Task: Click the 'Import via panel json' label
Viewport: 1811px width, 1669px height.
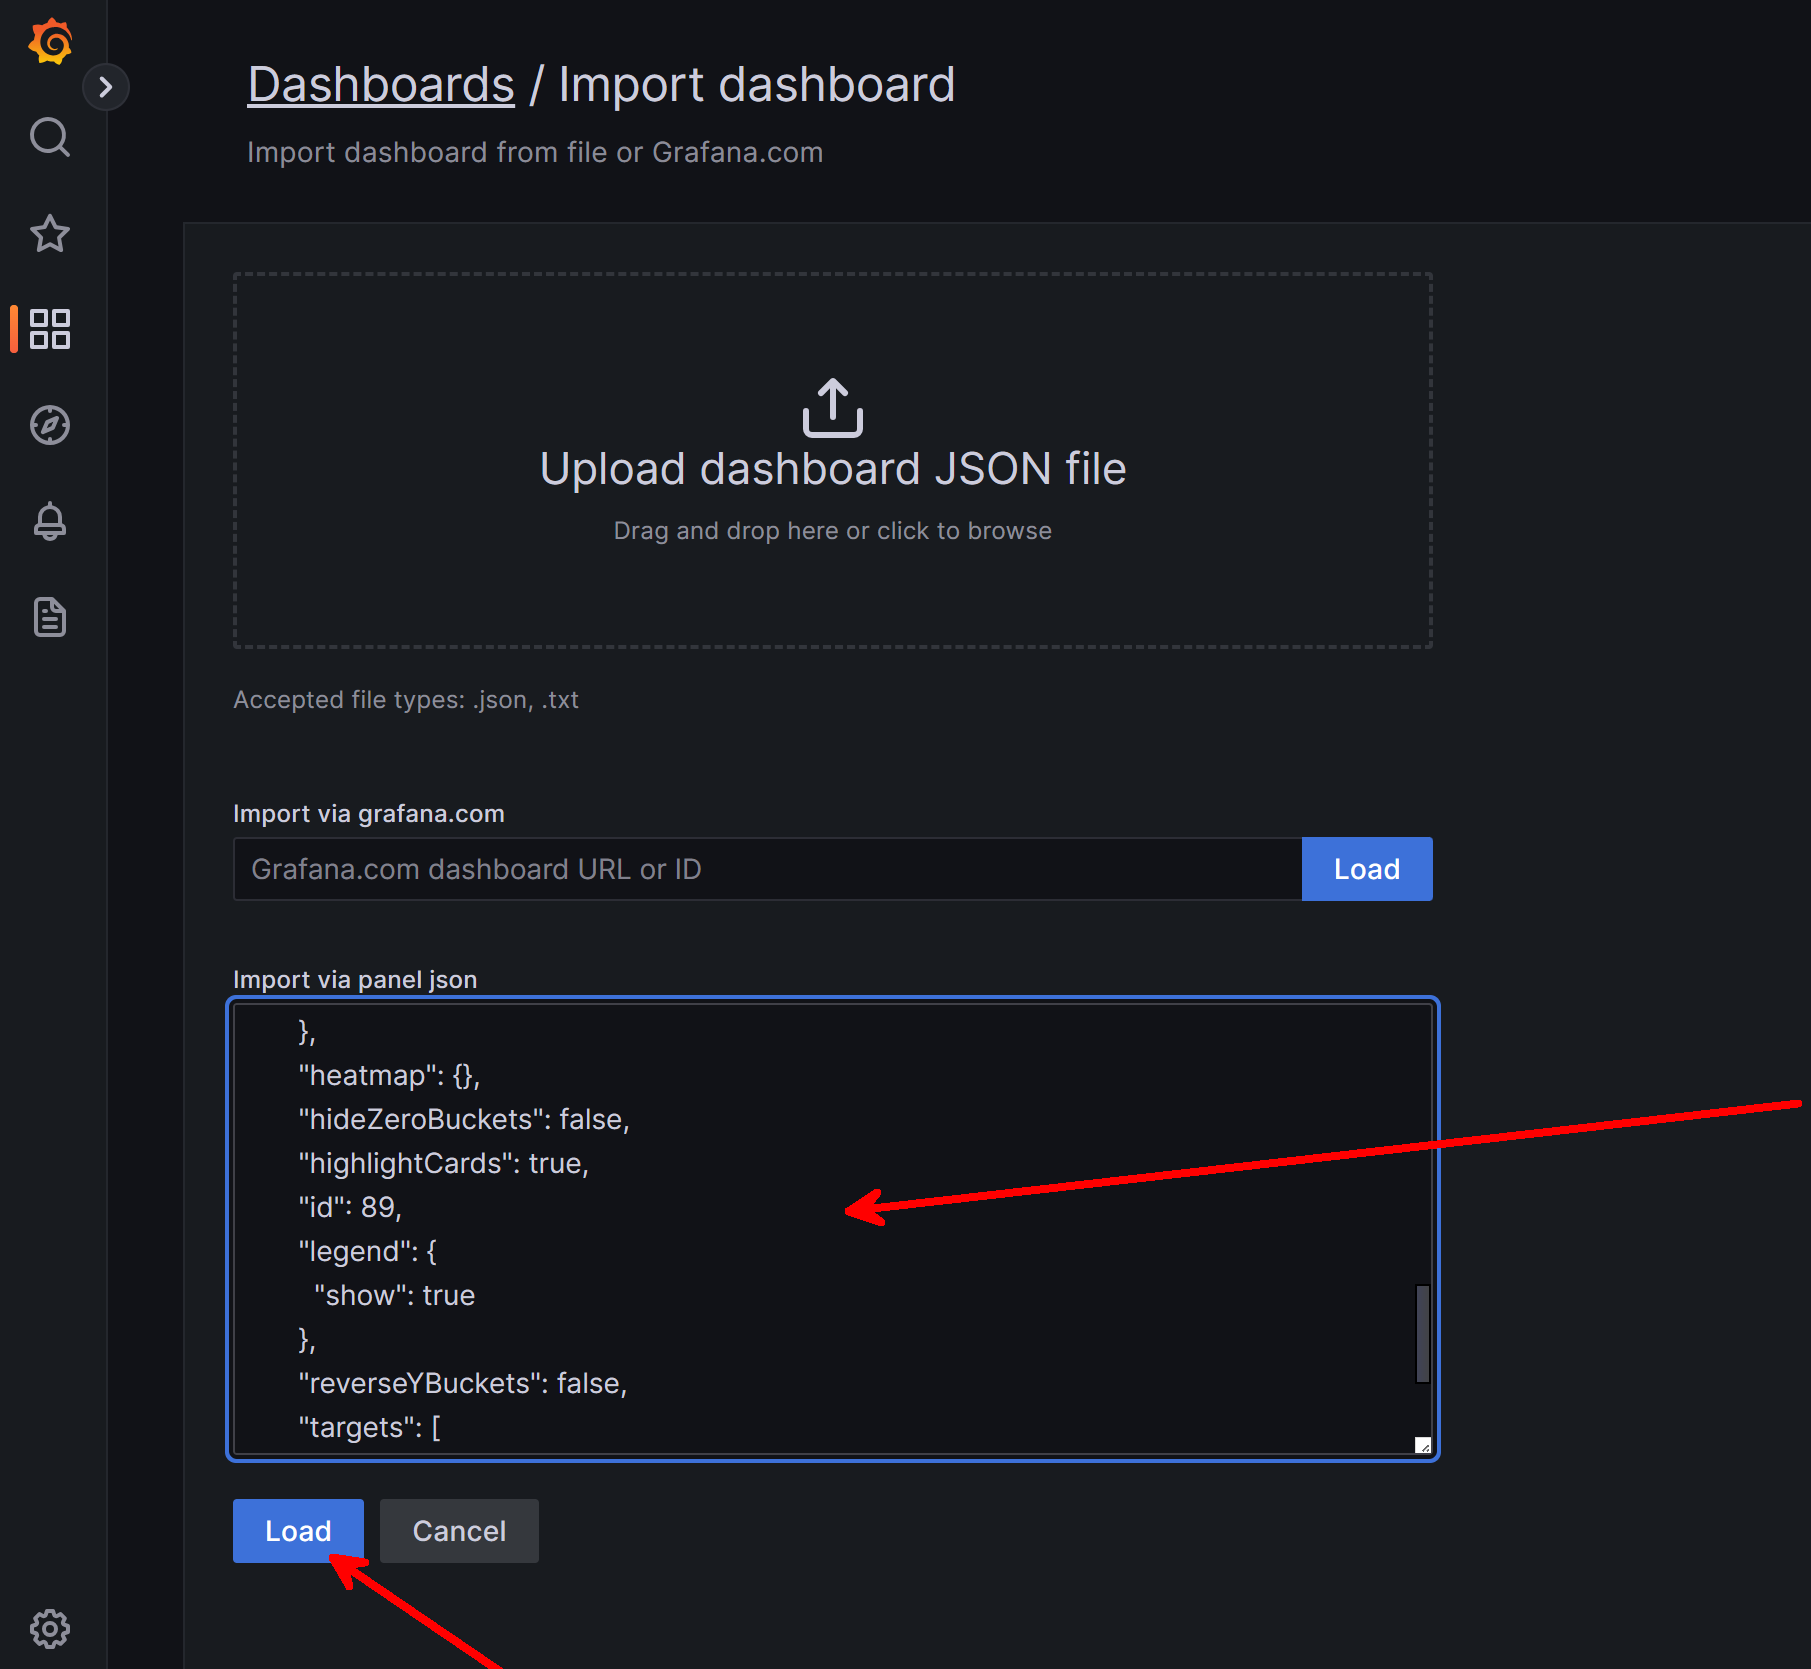Action: [x=355, y=980]
